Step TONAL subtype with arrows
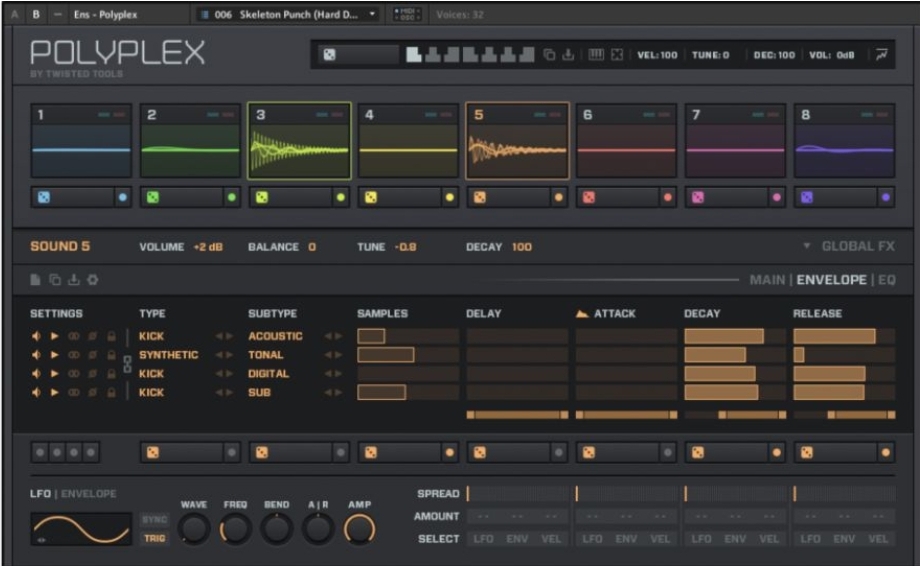 click(333, 355)
